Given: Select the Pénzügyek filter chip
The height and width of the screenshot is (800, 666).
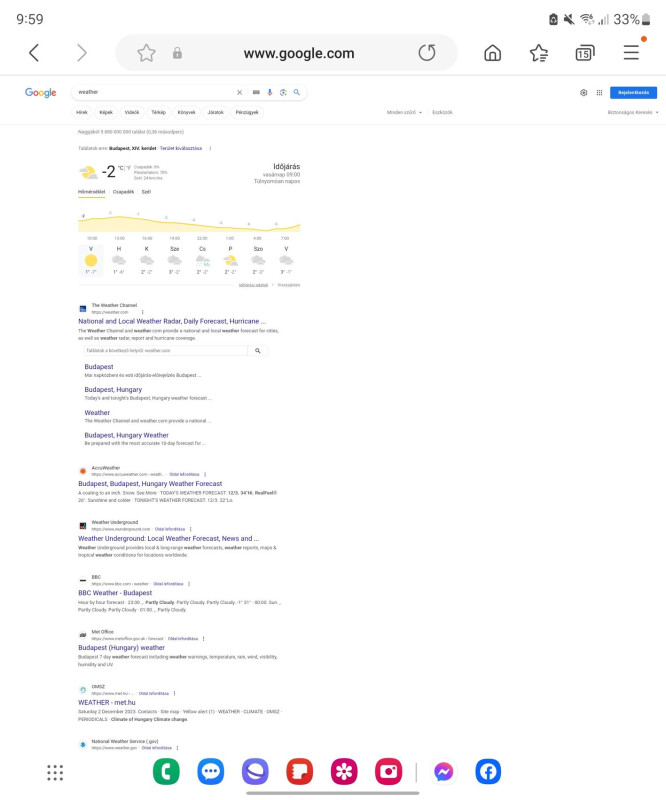Looking at the screenshot, I should point(247,112).
